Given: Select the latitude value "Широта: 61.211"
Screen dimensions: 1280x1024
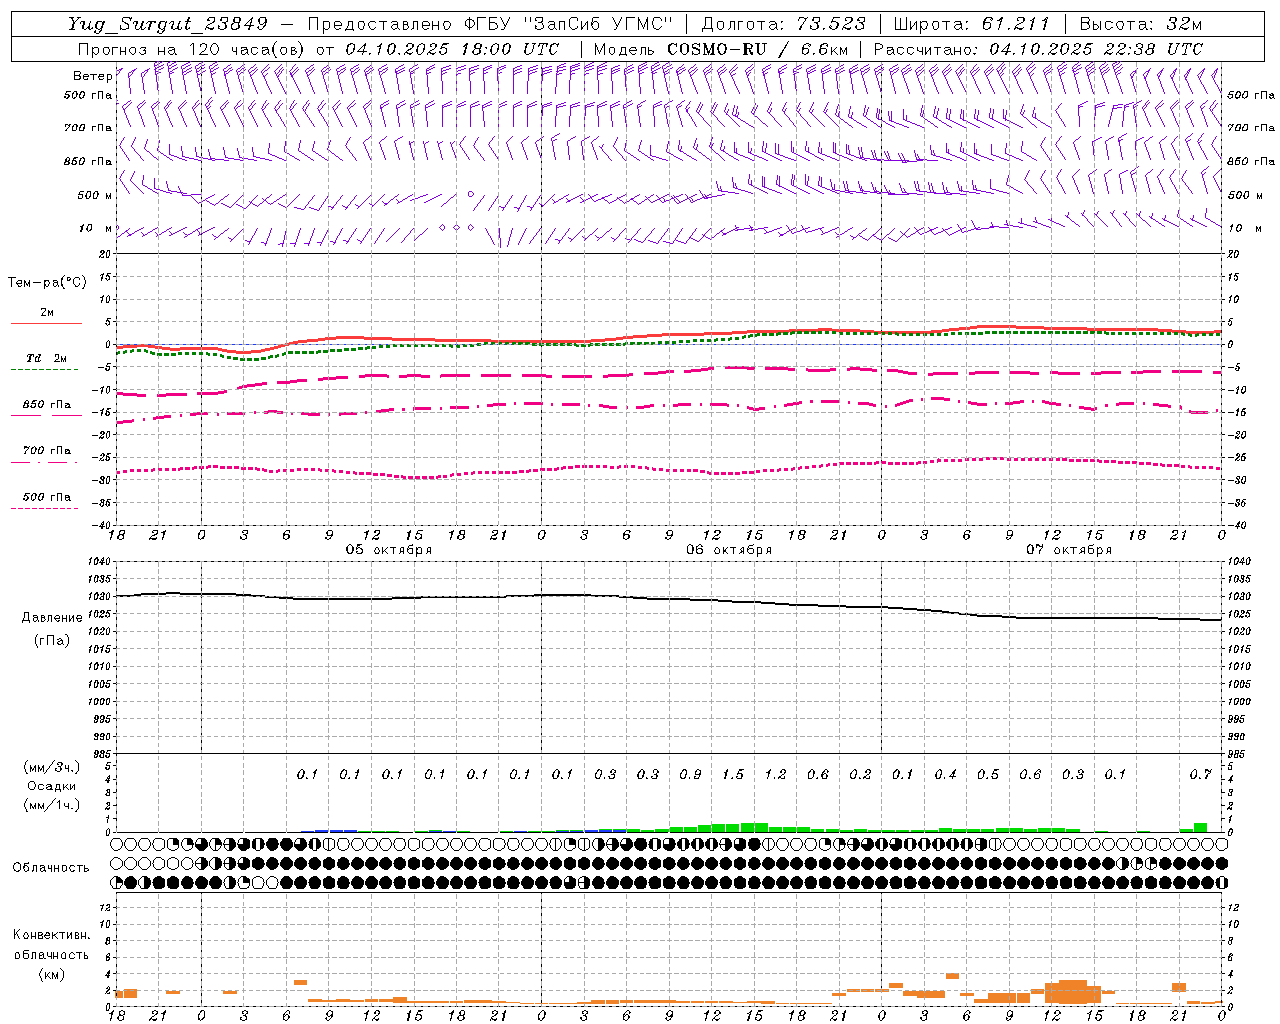Looking at the screenshot, I should [972, 24].
